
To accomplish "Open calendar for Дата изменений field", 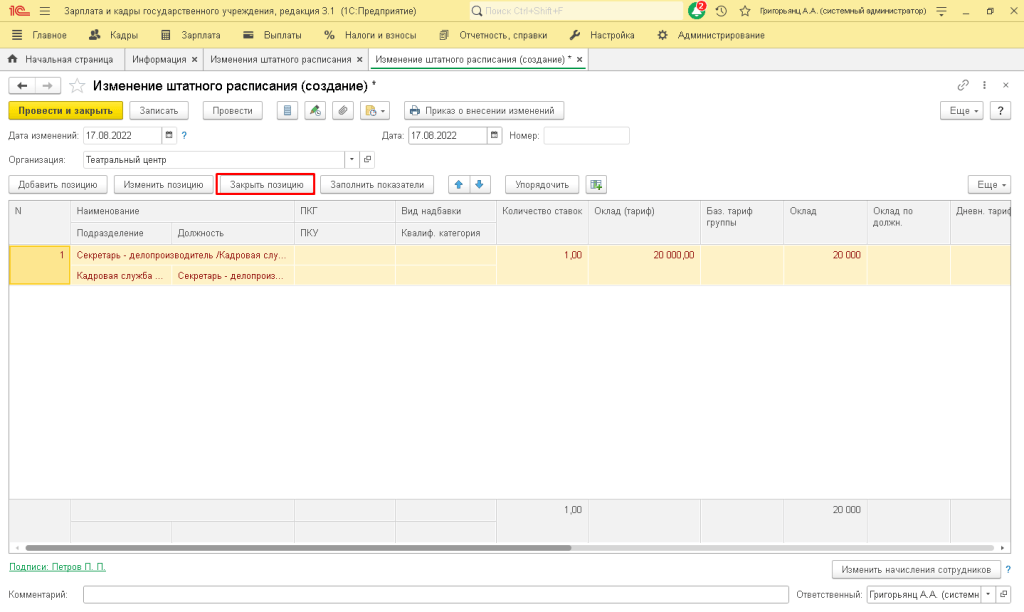I will point(168,136).
